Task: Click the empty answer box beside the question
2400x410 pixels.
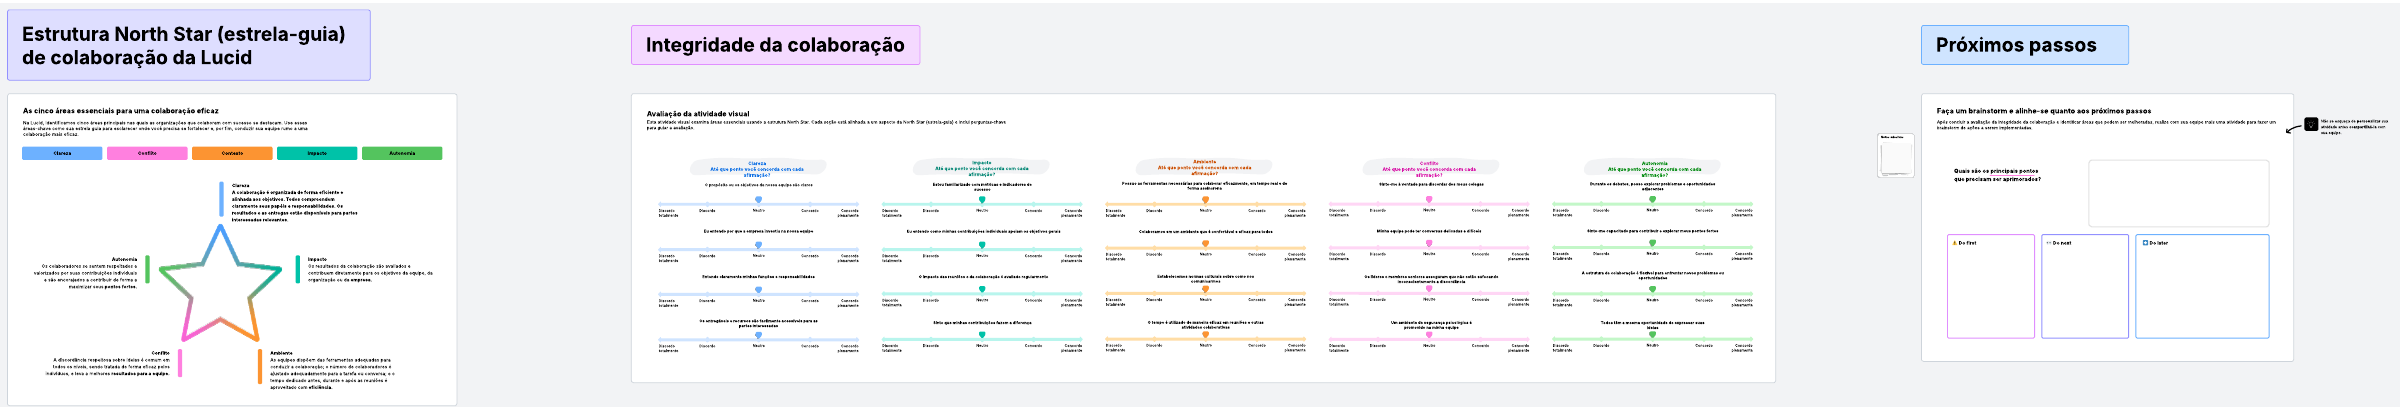Action: coord(2178,193)
